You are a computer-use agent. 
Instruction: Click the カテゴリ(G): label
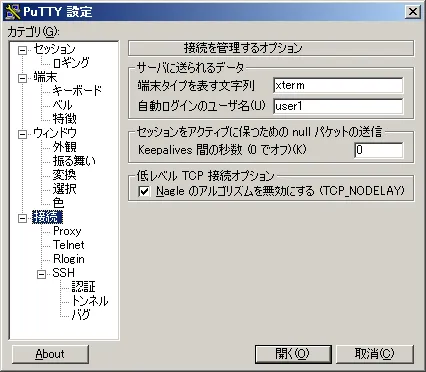coord(33,32)
